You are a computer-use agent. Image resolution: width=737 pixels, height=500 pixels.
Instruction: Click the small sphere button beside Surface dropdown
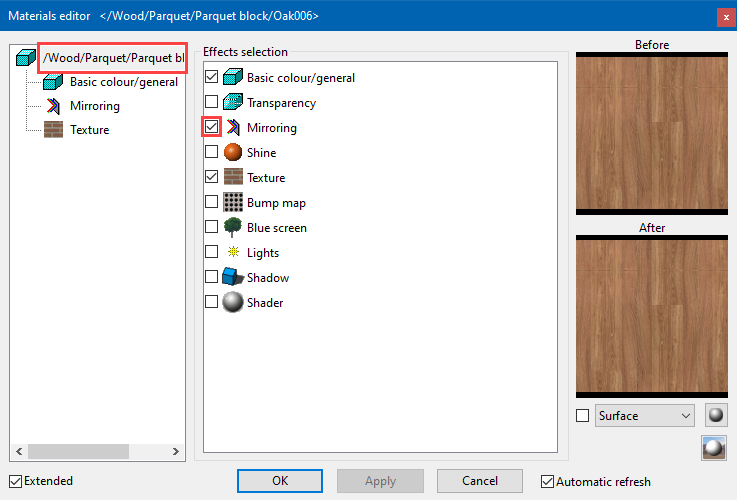tap(715, 415)
